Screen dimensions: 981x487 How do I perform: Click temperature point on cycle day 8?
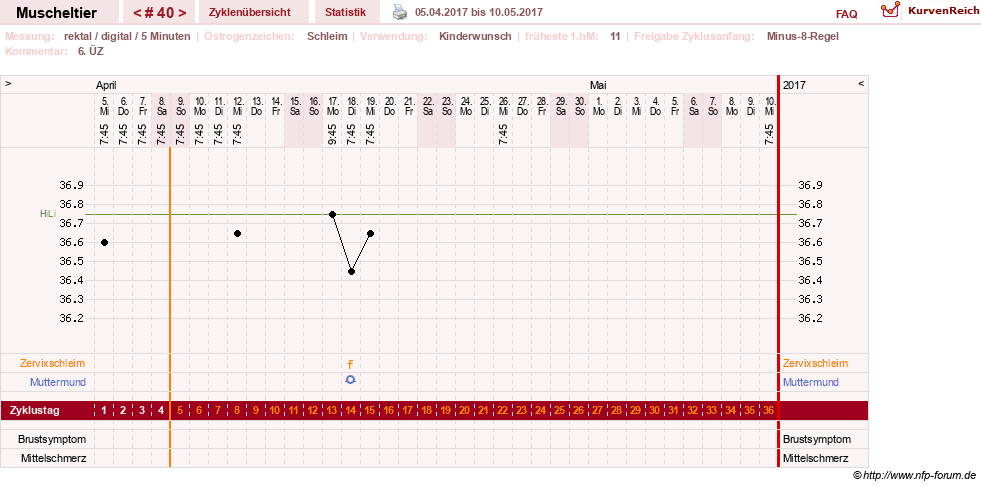click(x=237, y=233)
